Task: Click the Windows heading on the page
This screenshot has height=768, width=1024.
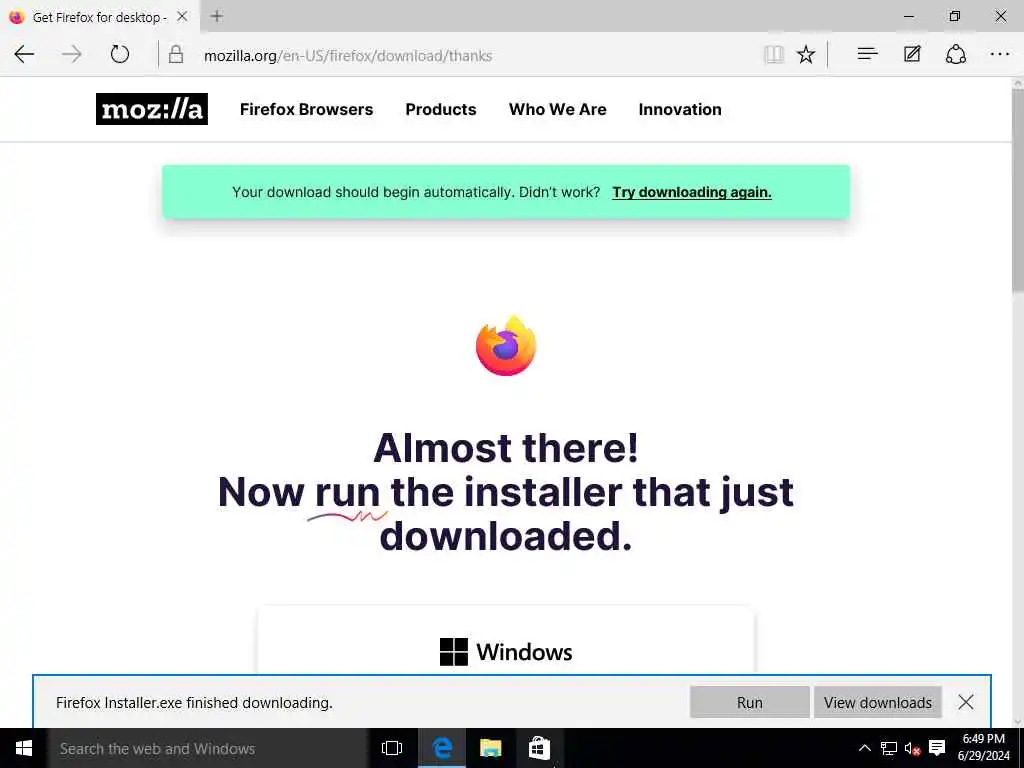Action: (524, 652)
